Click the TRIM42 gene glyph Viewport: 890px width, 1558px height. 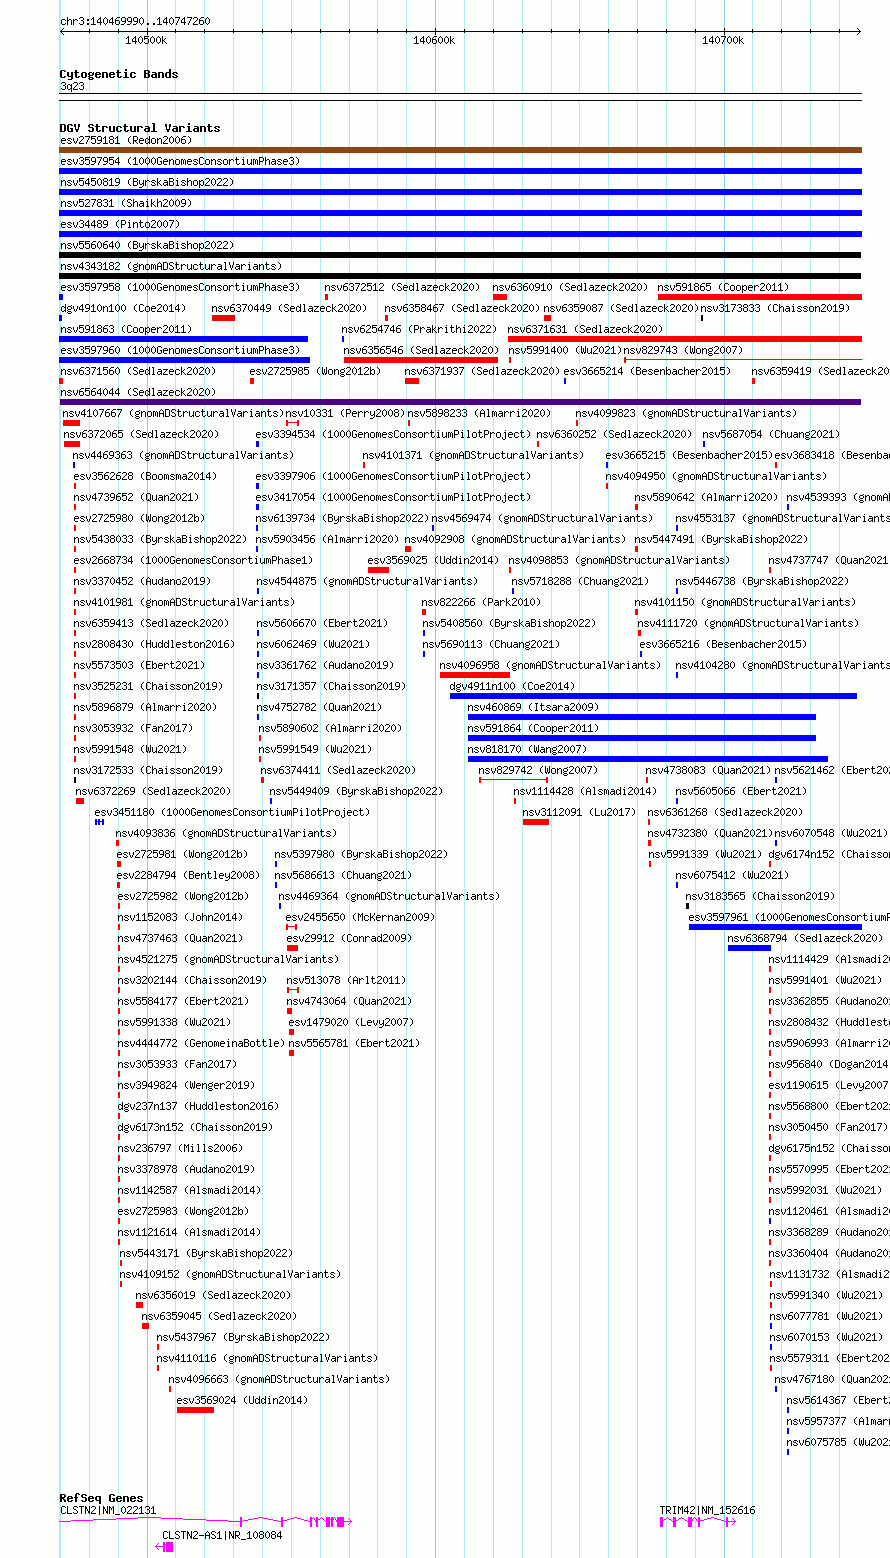(698, 1521)
